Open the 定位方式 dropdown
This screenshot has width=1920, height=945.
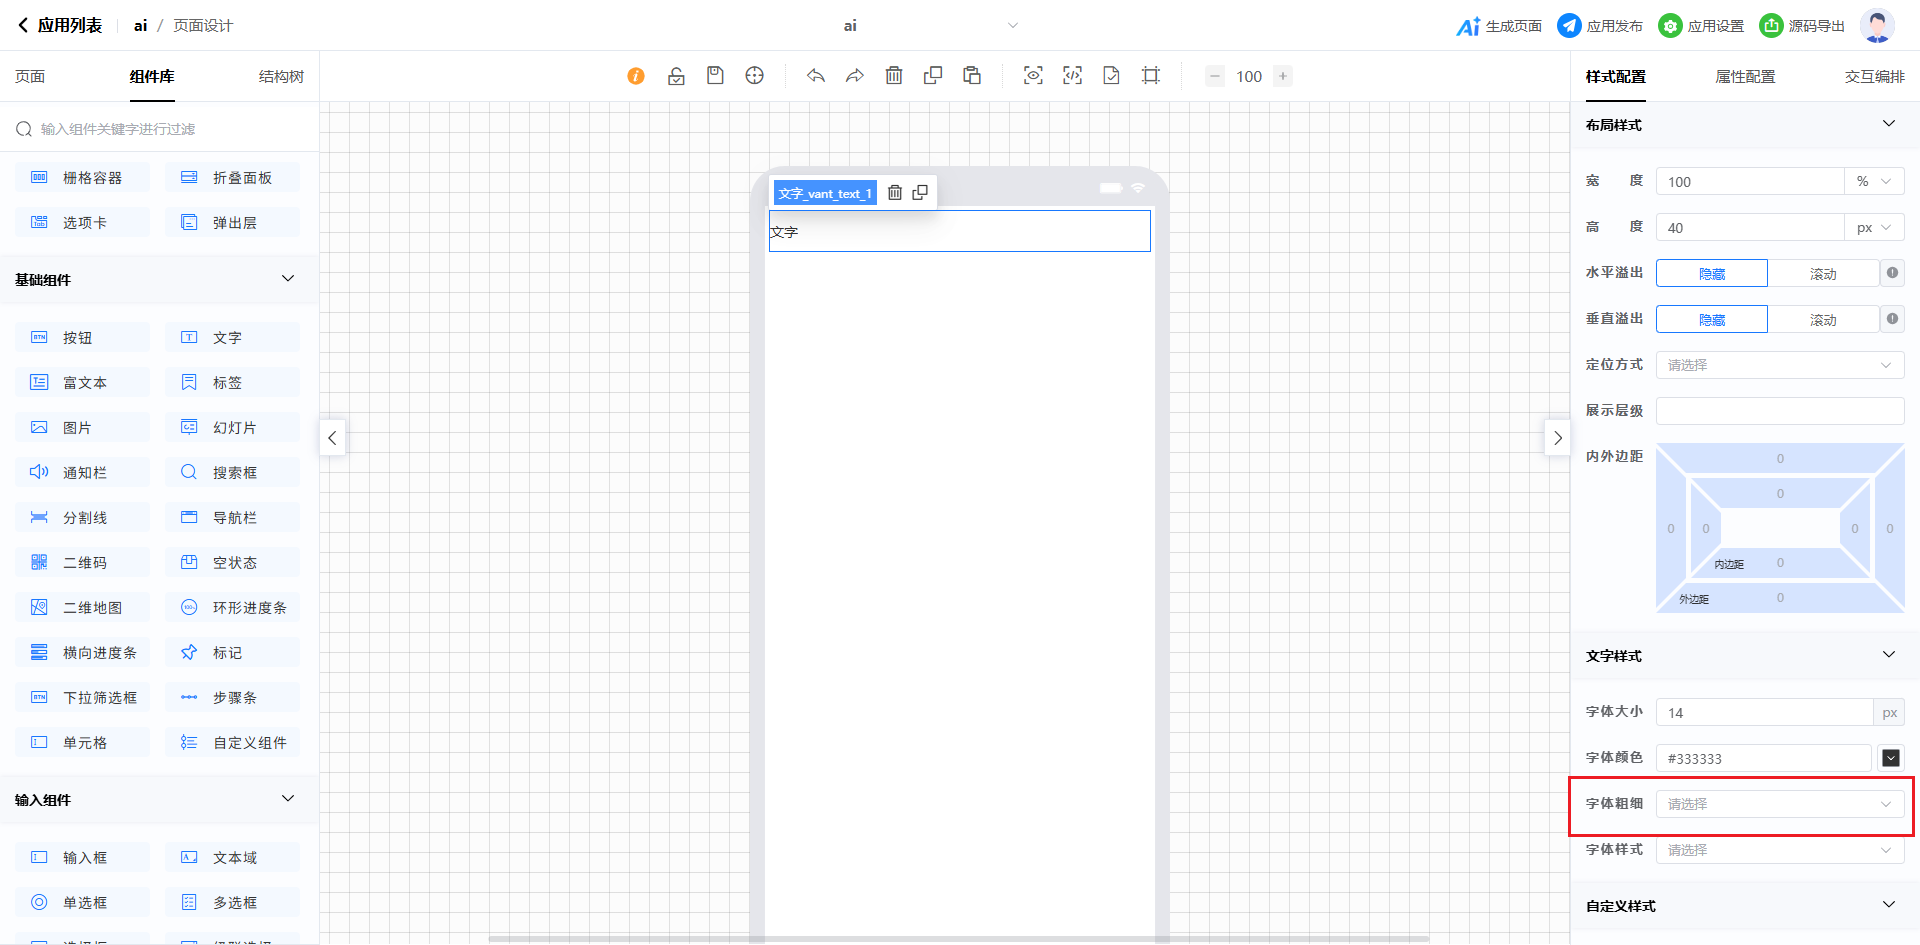(x=1779, y=365)
